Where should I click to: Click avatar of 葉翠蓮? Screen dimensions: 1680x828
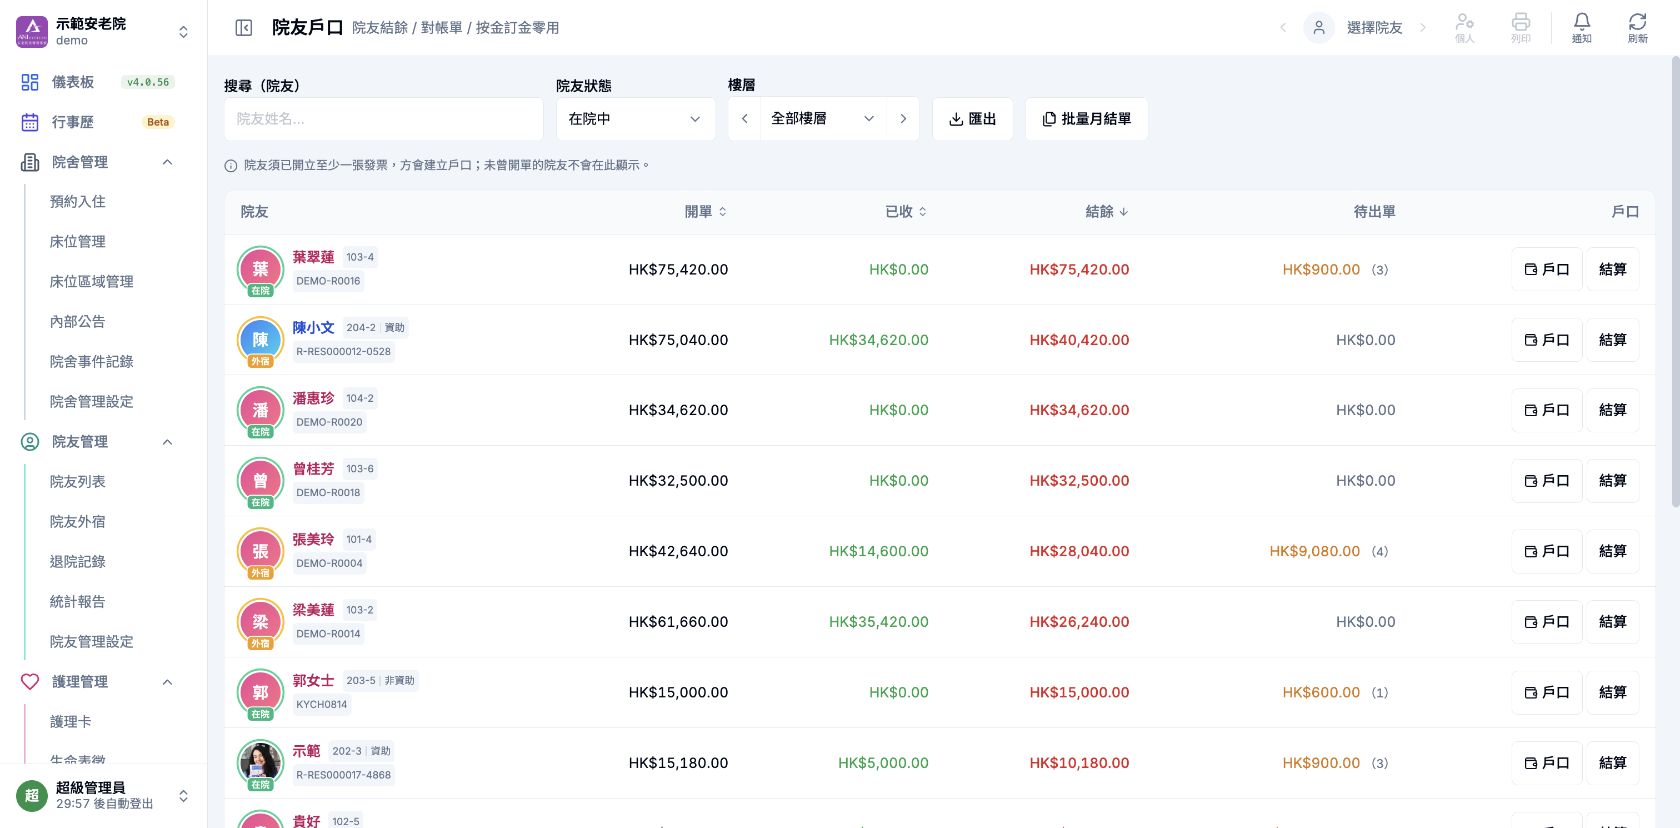click(x=260, y=269)
